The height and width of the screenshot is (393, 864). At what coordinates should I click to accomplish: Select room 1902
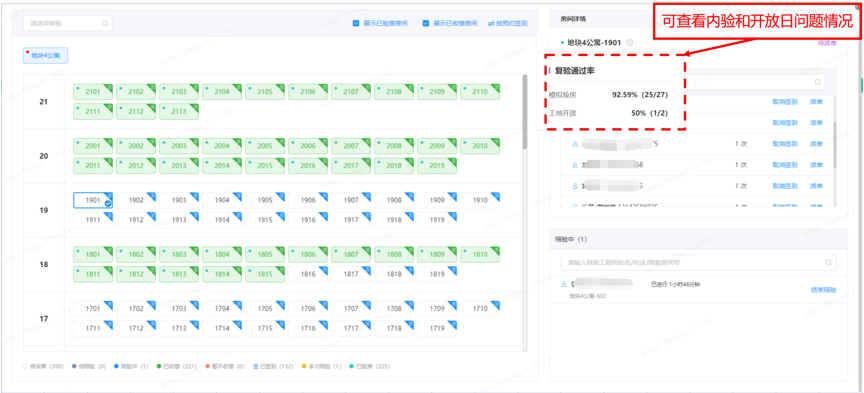click(x=136, y=201)
